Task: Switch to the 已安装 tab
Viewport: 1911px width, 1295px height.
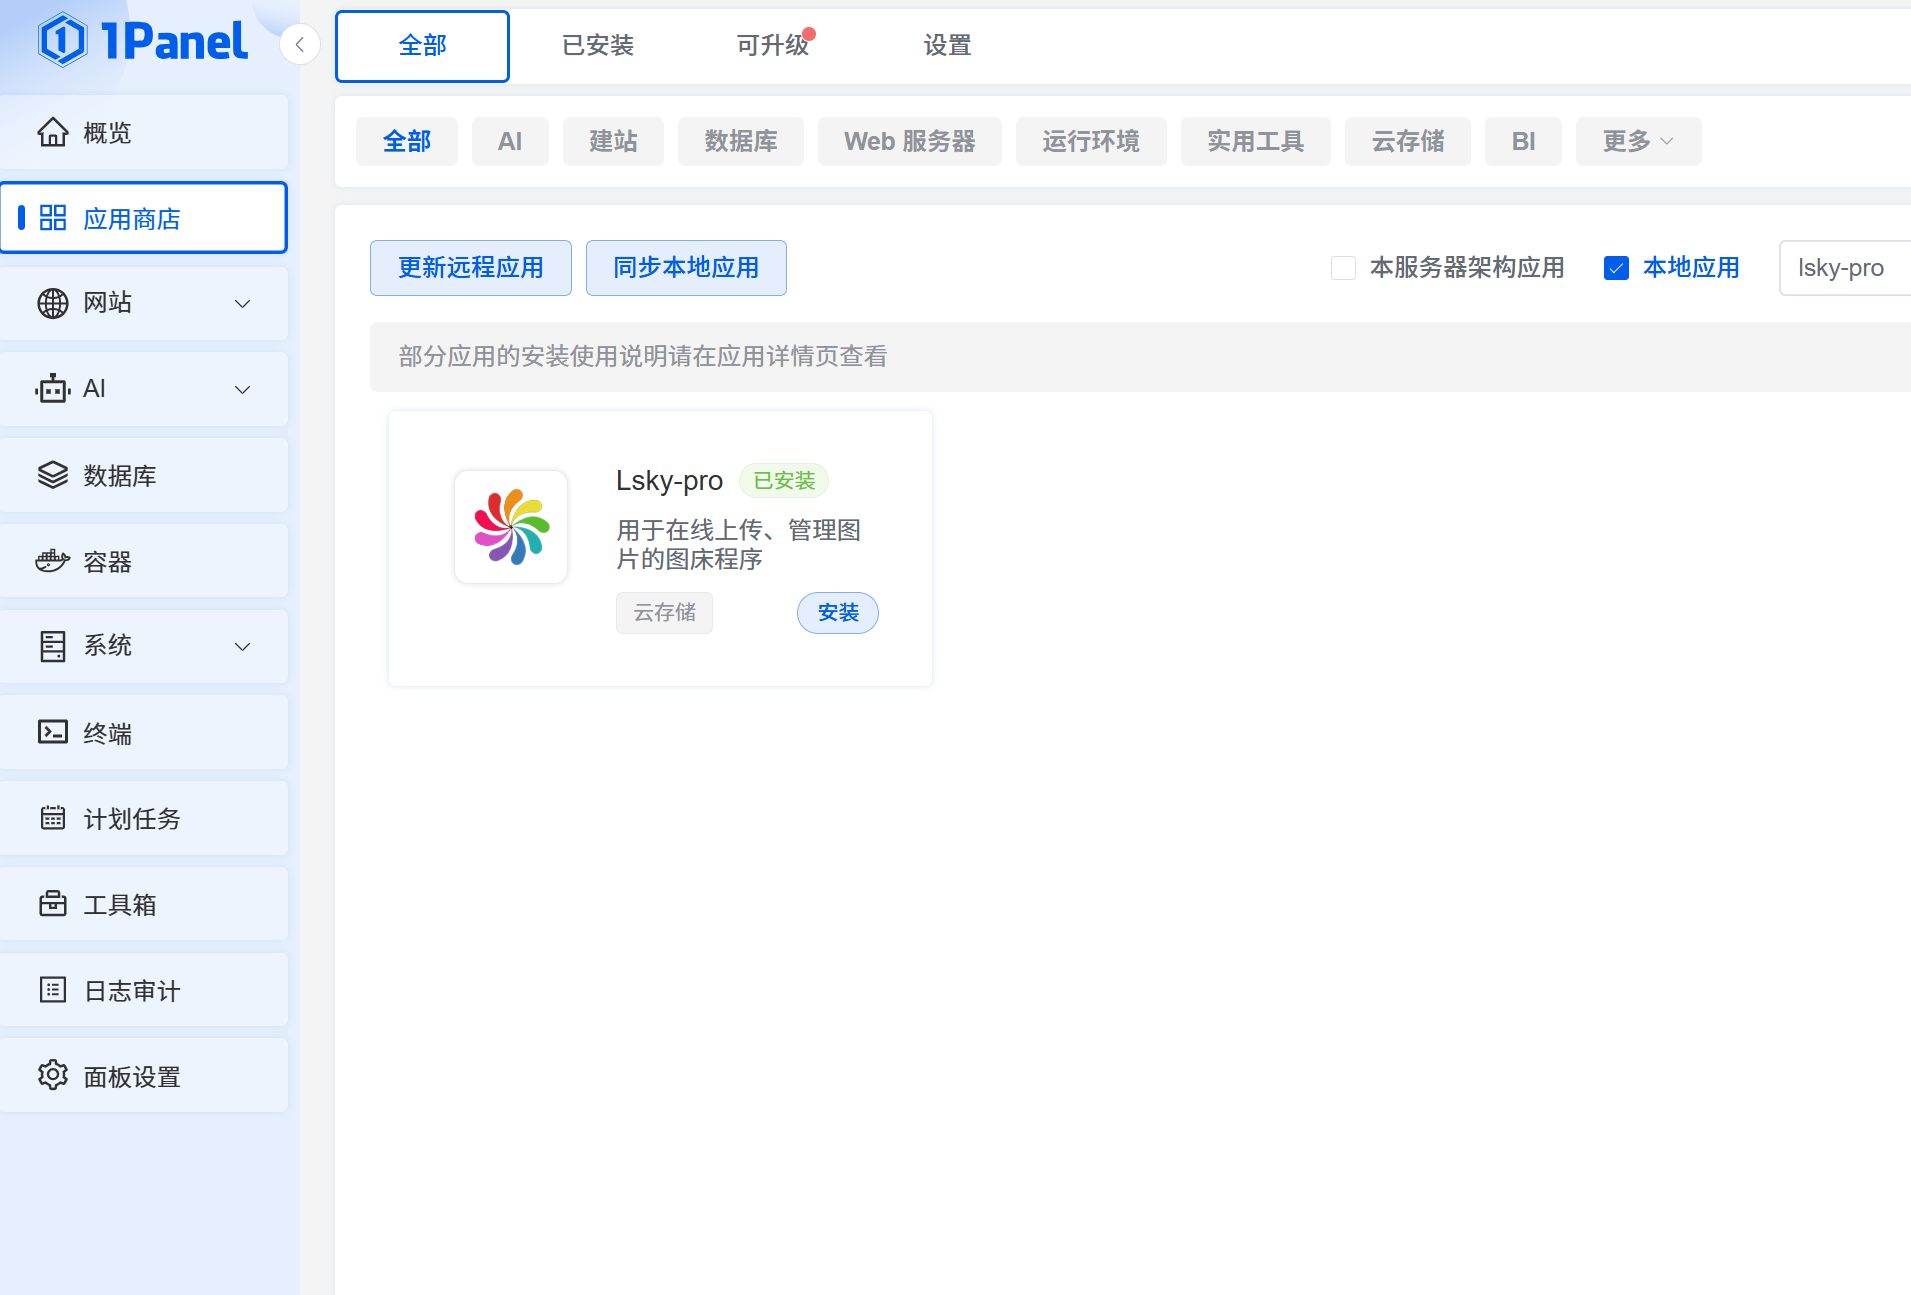Action: point(597,46)
